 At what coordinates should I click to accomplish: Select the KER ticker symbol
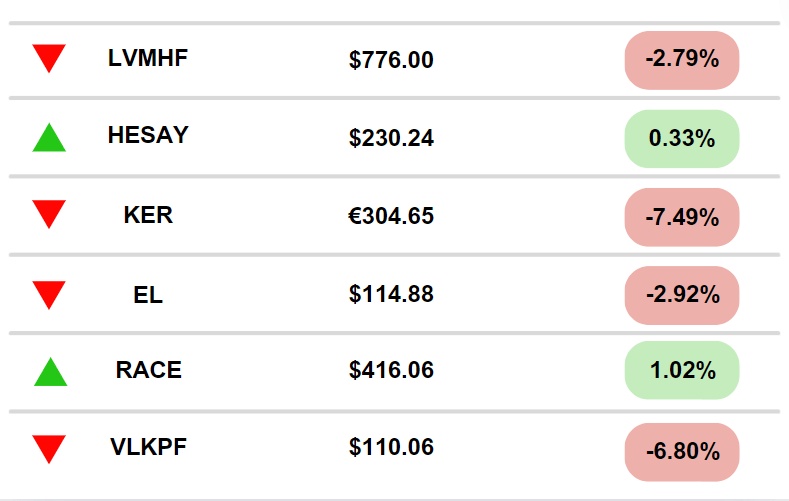click(x=148, y=215)
